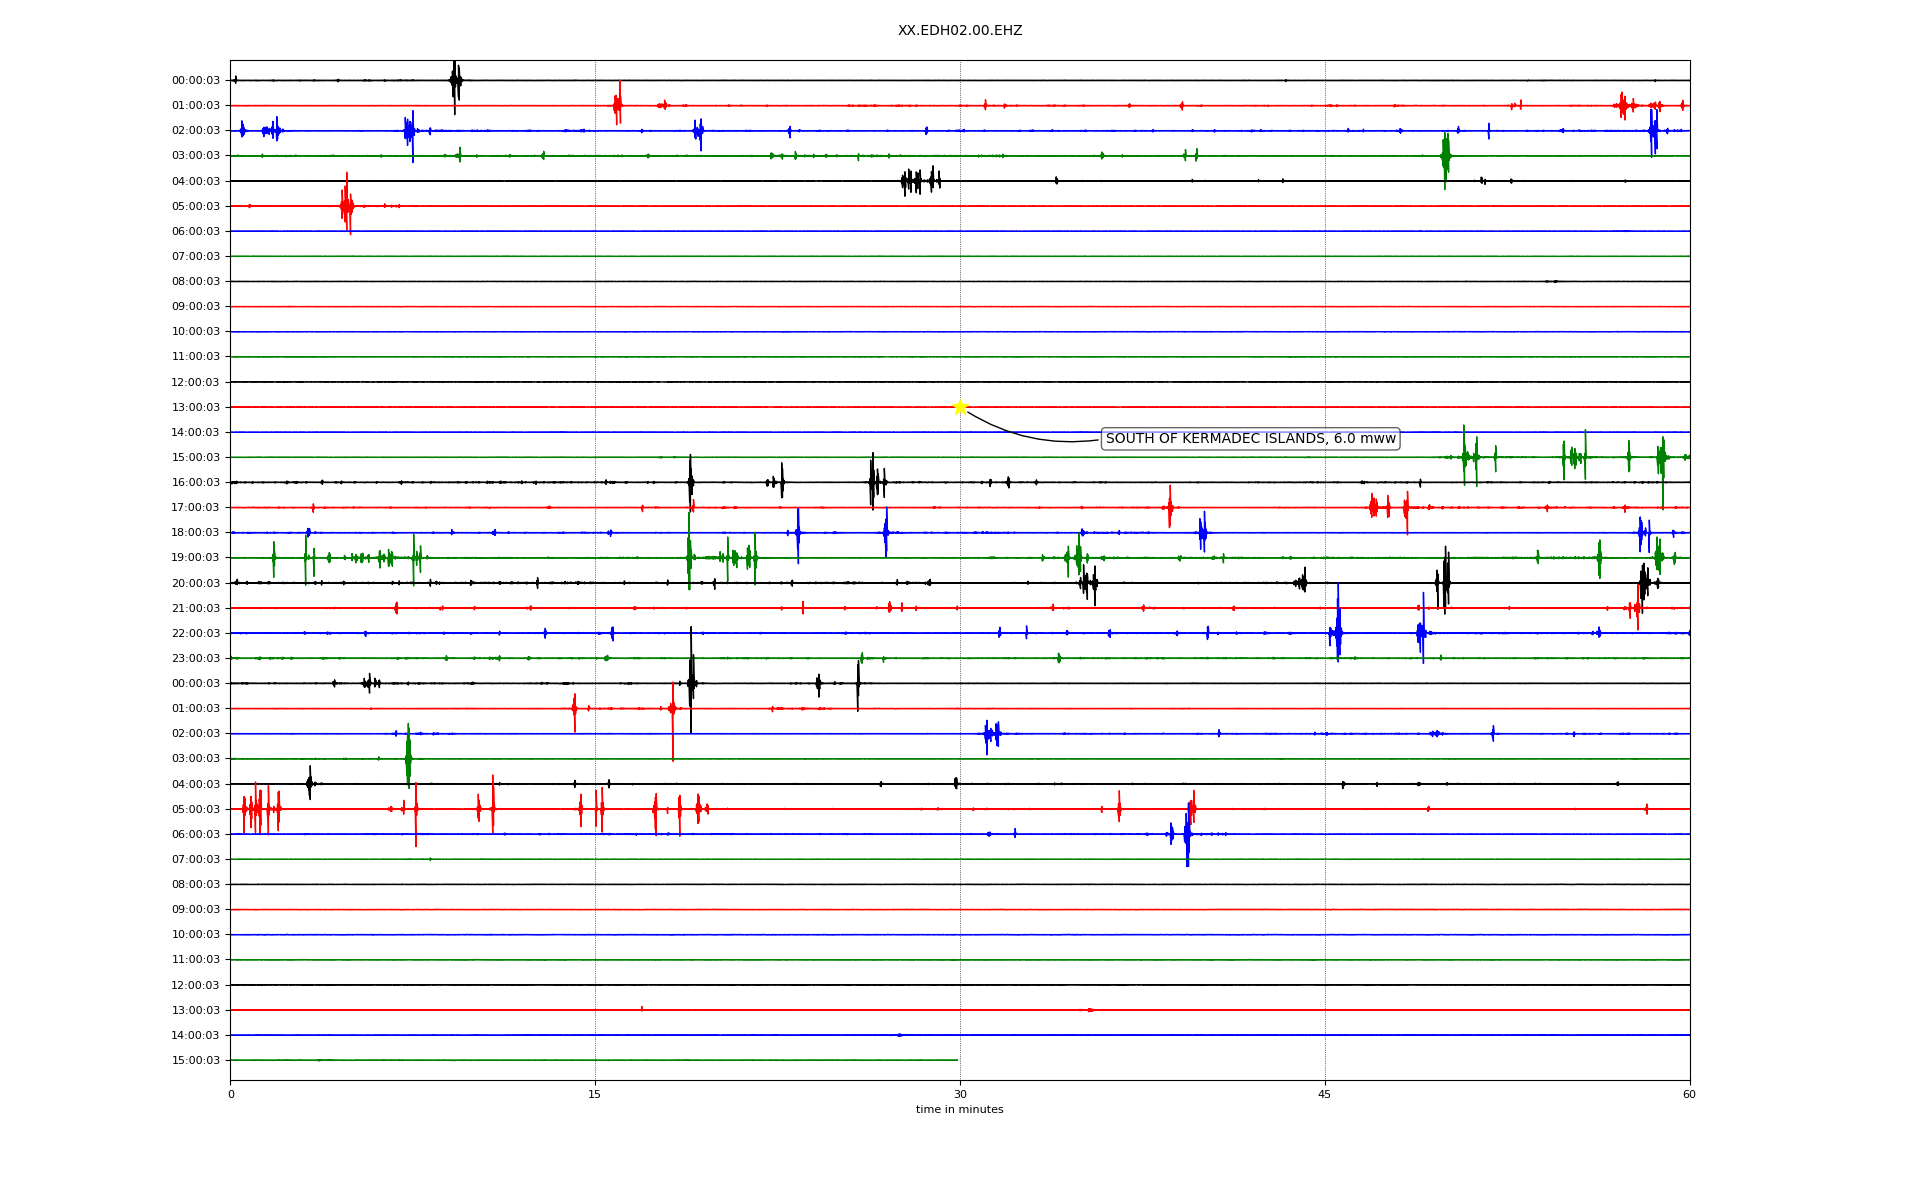The image size is (1920, 1200).
Task: Click the 17:00:03 row time label
Action: (x=196, y=508)
